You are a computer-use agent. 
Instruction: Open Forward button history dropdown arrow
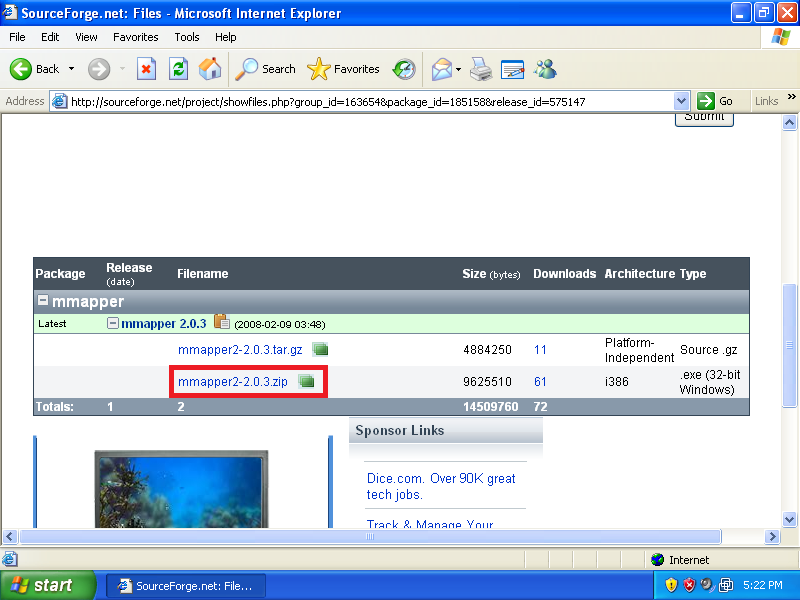[x=122, y=69]
